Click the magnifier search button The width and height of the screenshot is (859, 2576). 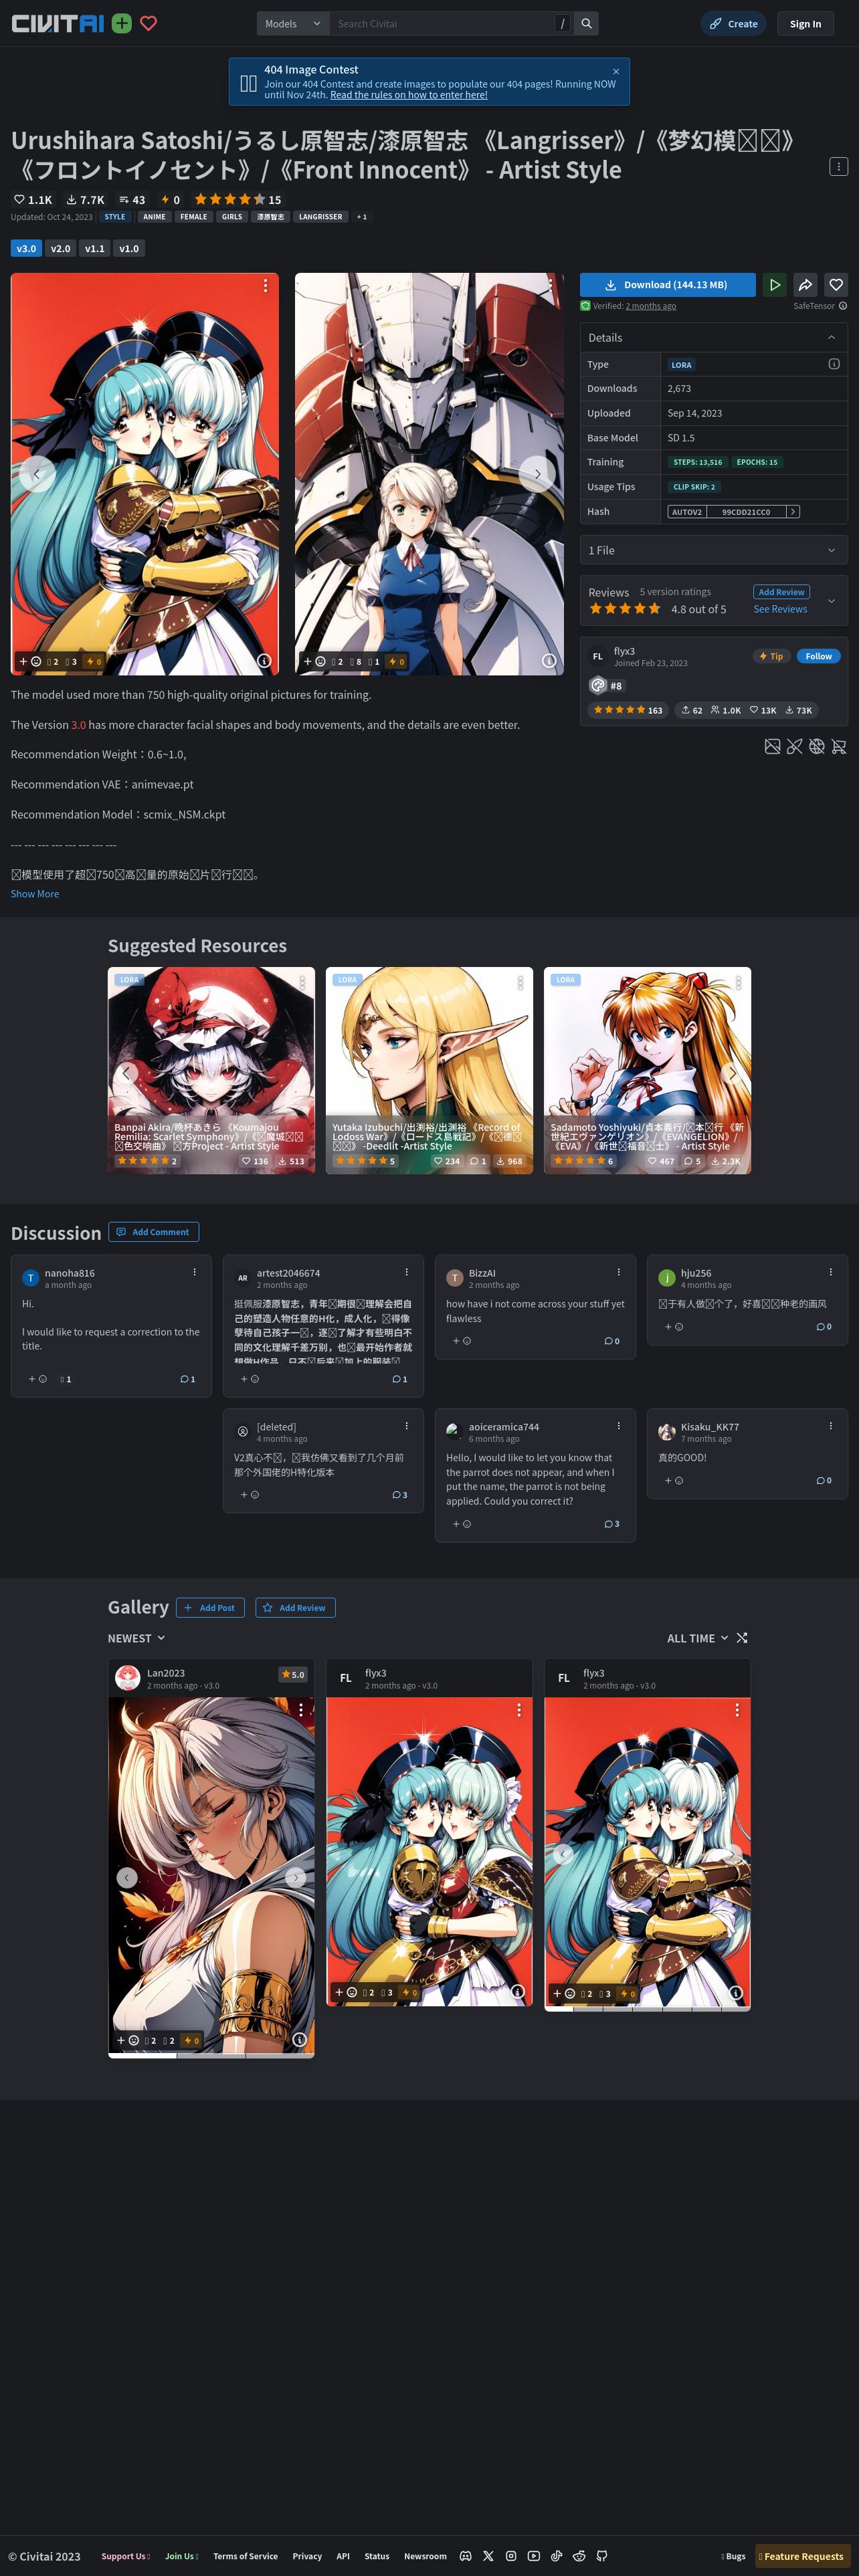pyautogui.click(x=587, y=23)
